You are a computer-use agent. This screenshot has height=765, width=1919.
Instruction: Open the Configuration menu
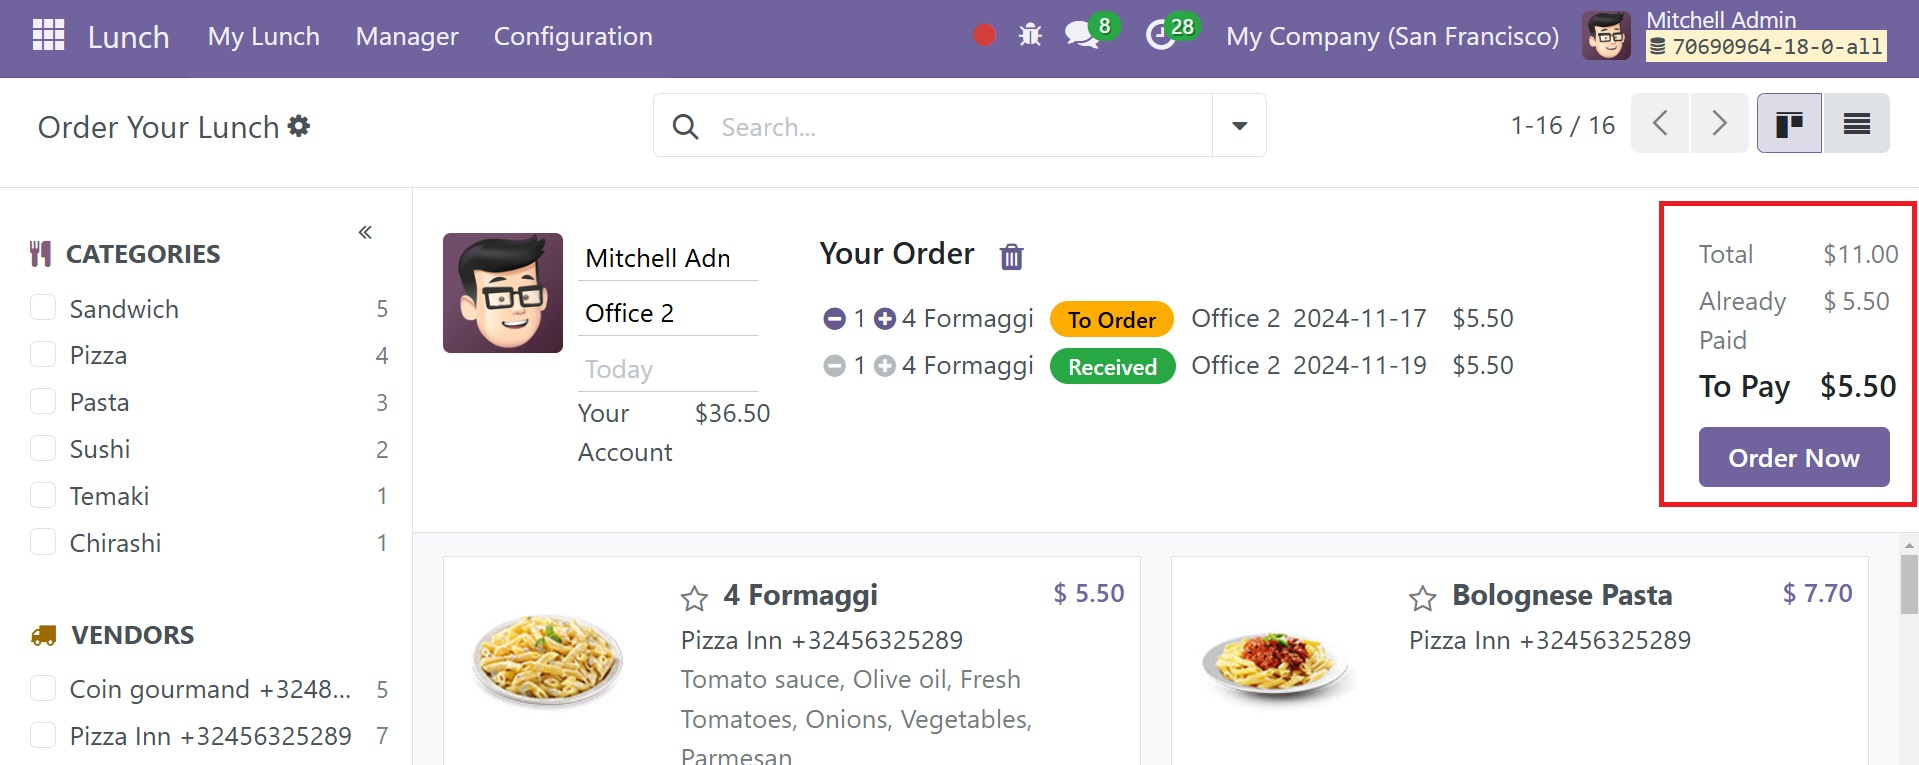point(573,37)
